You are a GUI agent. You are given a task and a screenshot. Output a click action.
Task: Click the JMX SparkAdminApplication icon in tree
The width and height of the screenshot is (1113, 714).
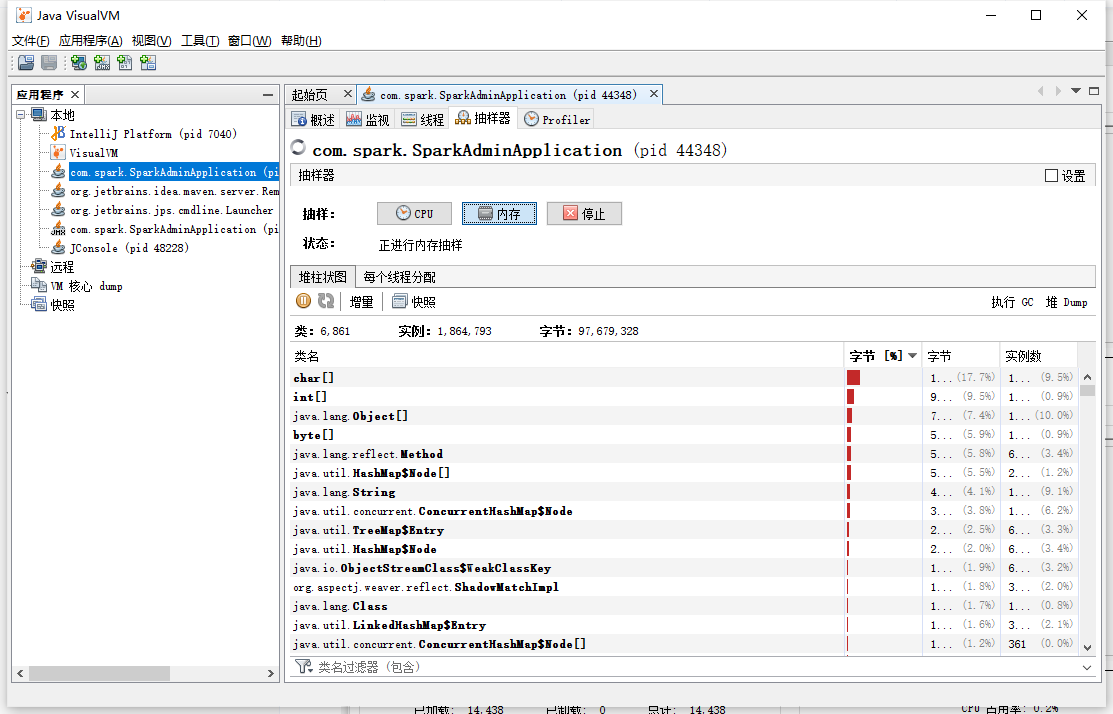point(58,229)
